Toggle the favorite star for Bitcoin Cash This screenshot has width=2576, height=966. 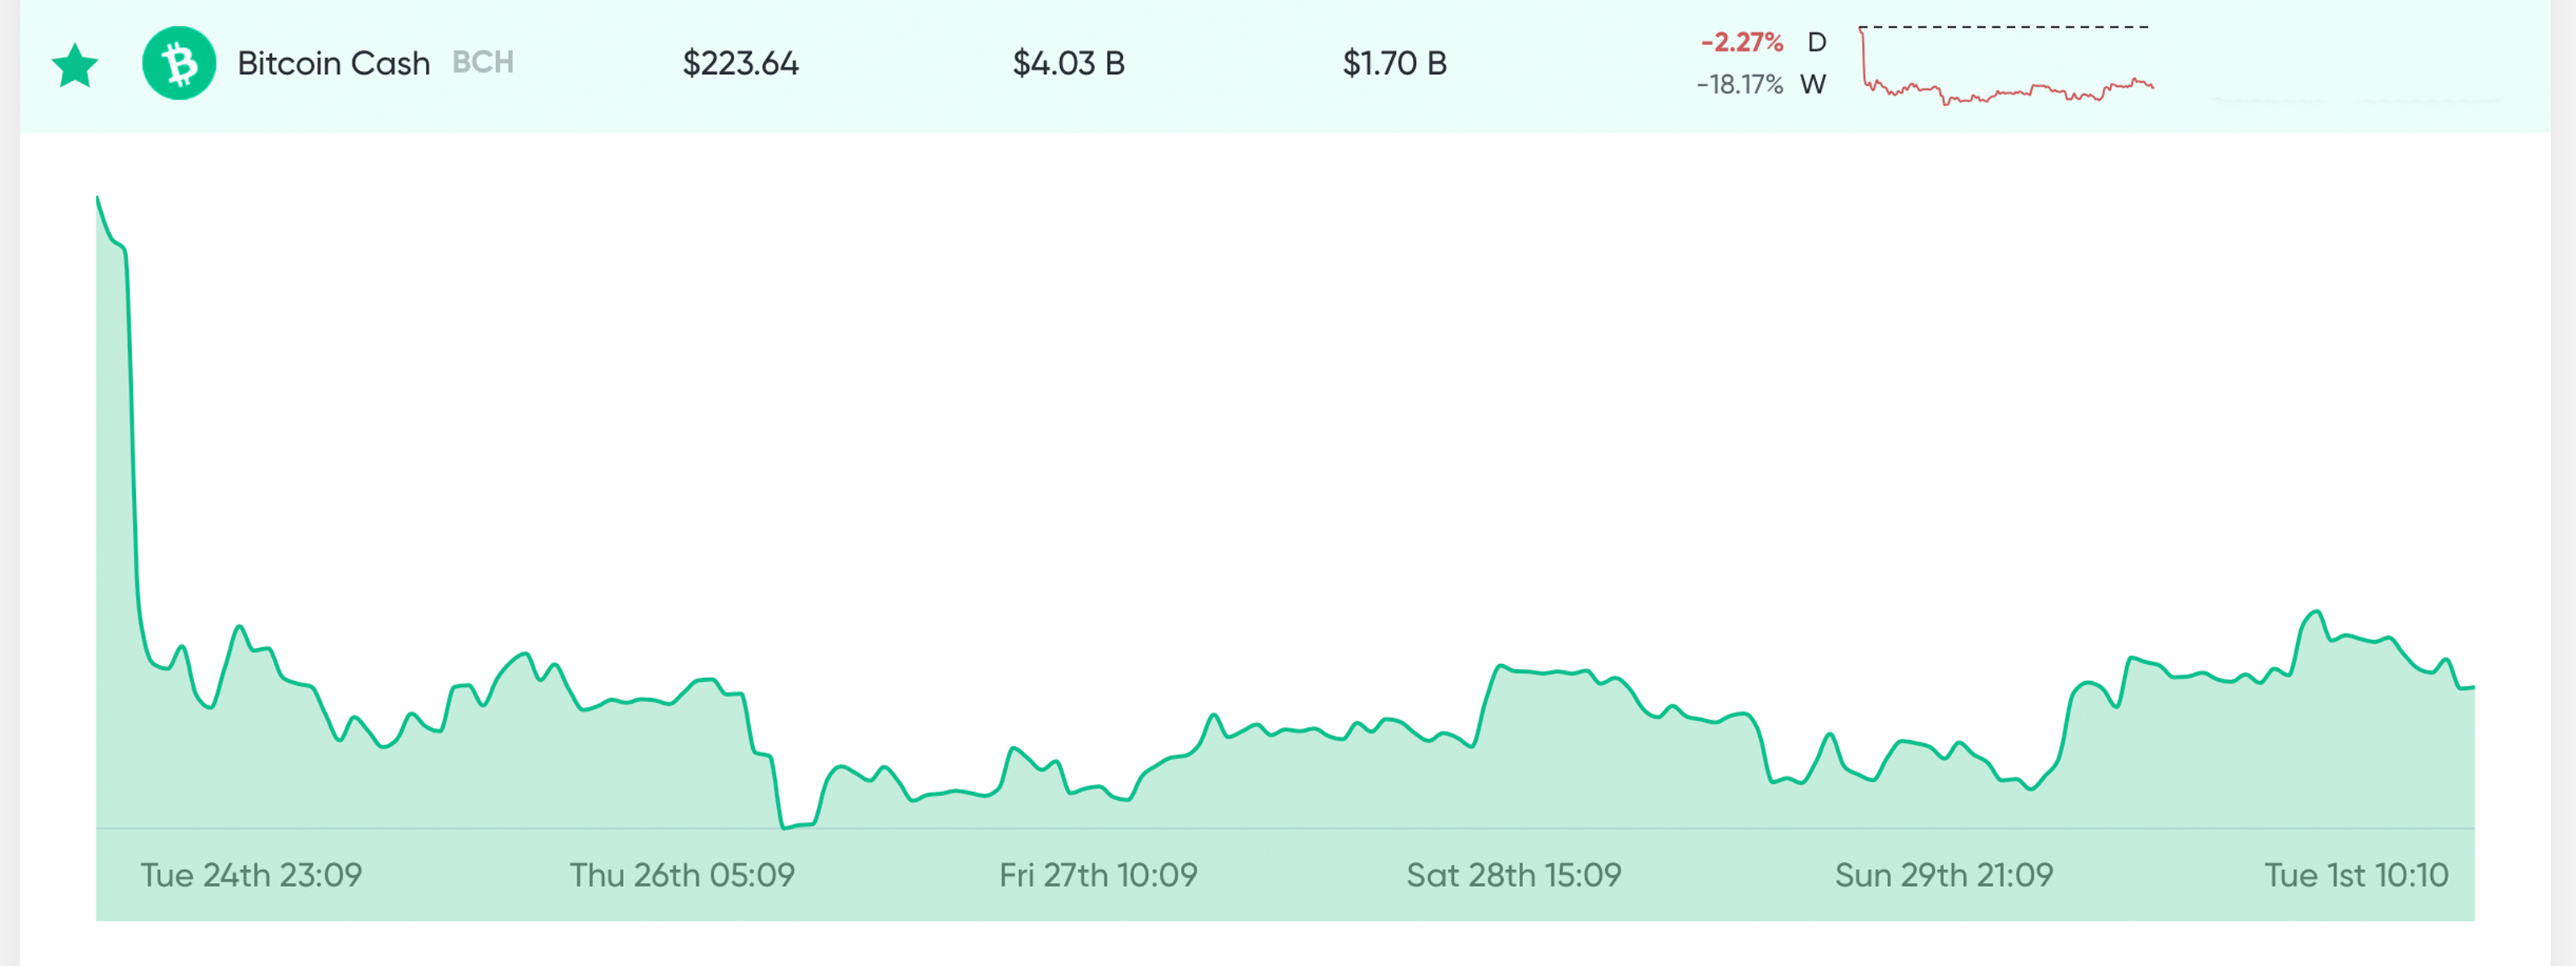pyautogui.click(x=75, y=63)
